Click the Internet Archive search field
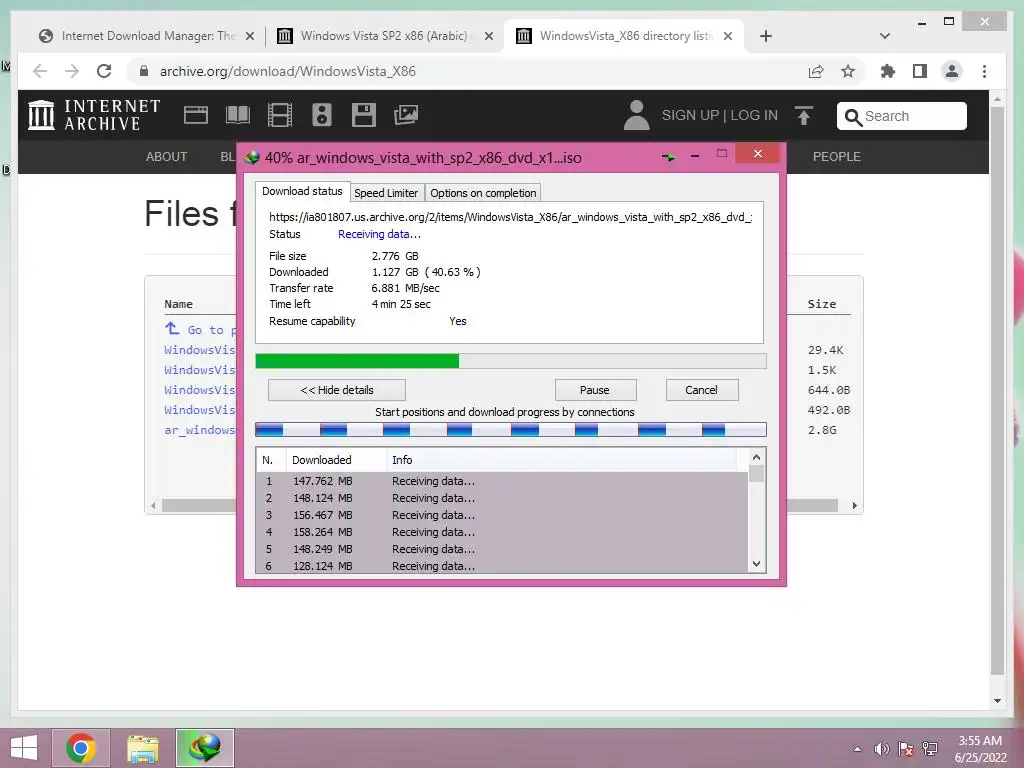Viewport: 1024px width, 768px height. click(902, 116)
